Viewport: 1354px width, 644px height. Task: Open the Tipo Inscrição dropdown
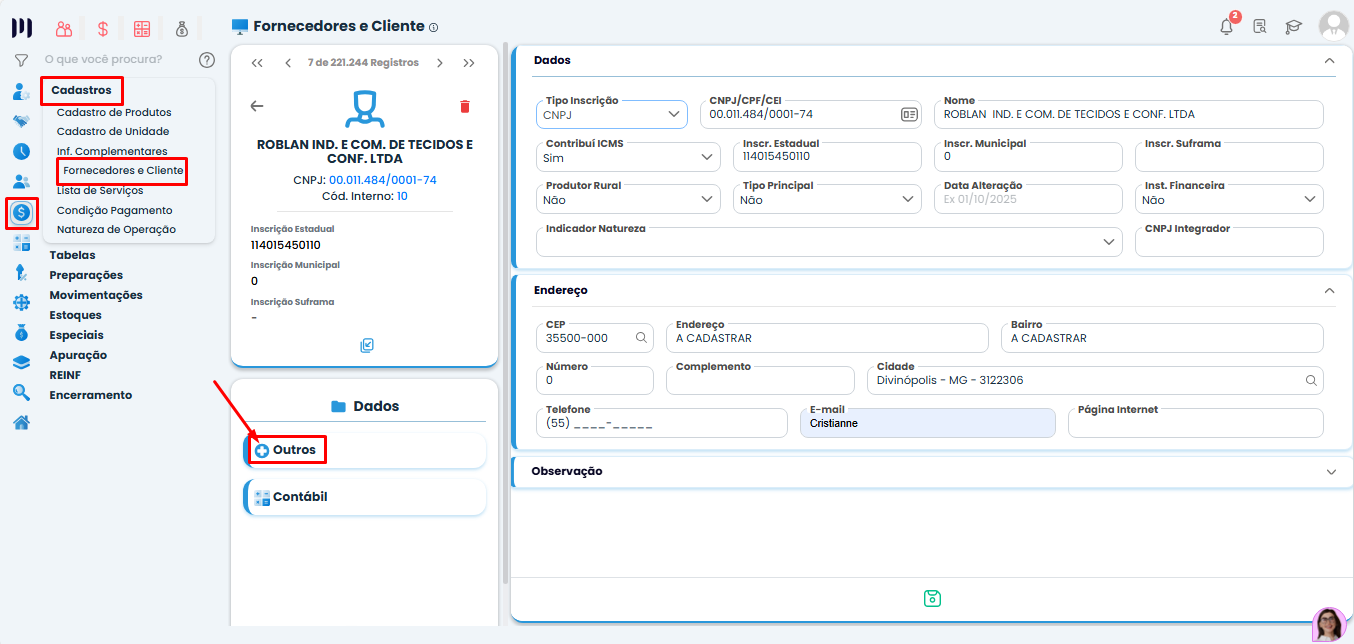(x=612, y=114)
